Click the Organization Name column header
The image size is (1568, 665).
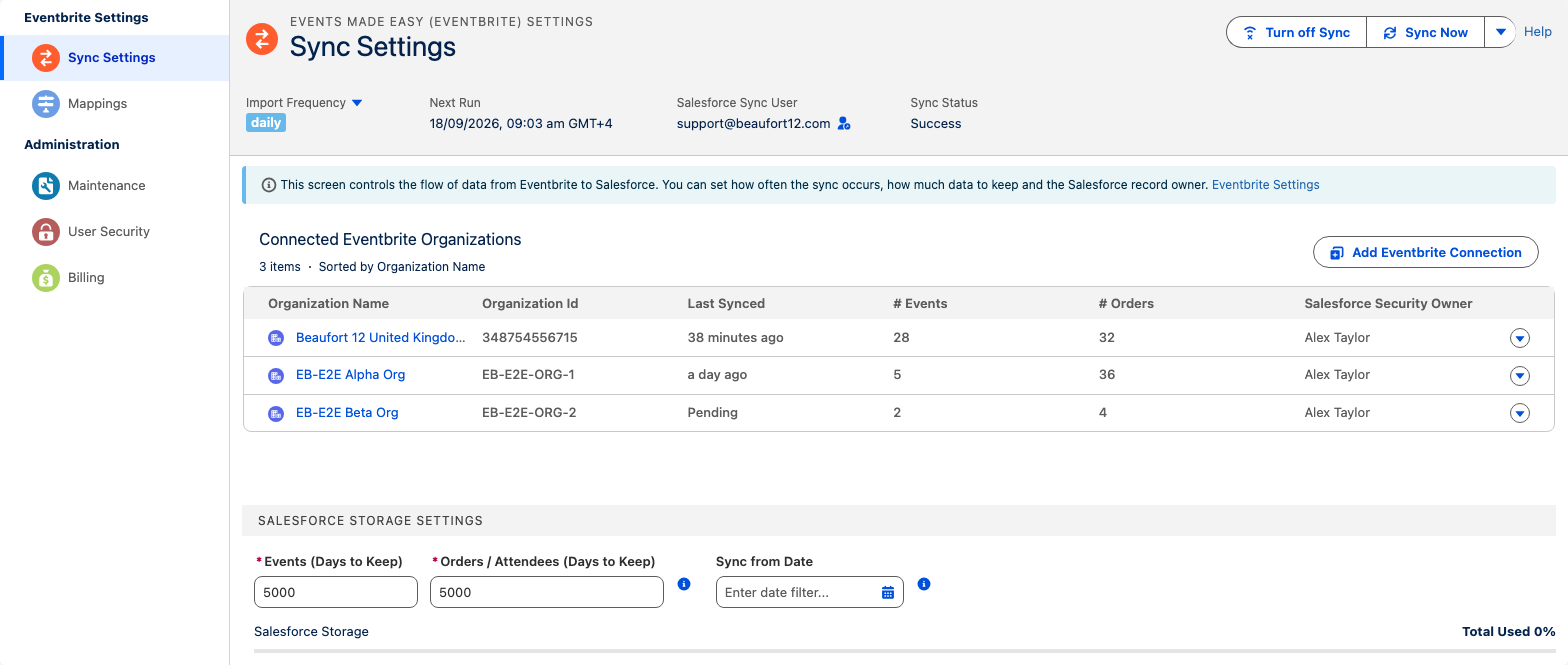coord(328,304)
